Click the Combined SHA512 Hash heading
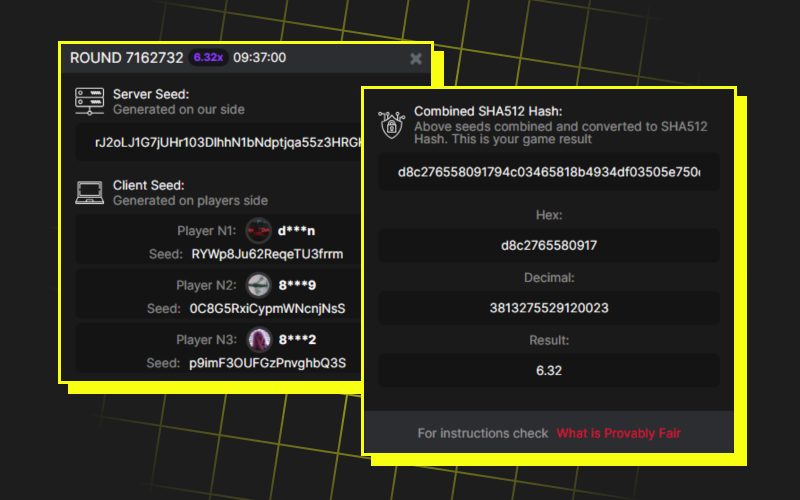Screen dimensions: 800x500 (488, 111)
